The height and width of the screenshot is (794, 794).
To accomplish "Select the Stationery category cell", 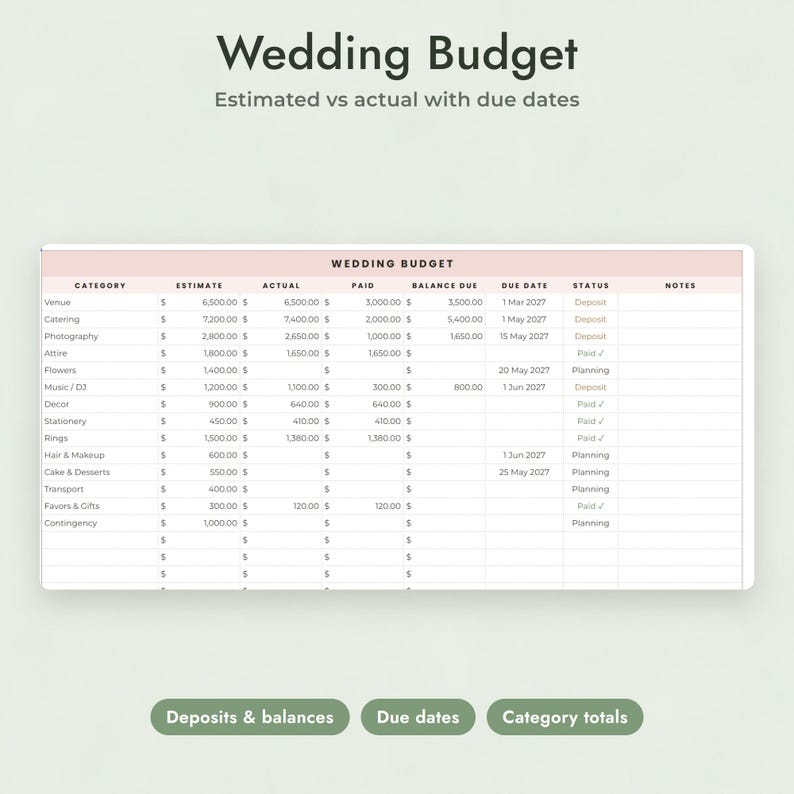I will click(x=100, y=421).
